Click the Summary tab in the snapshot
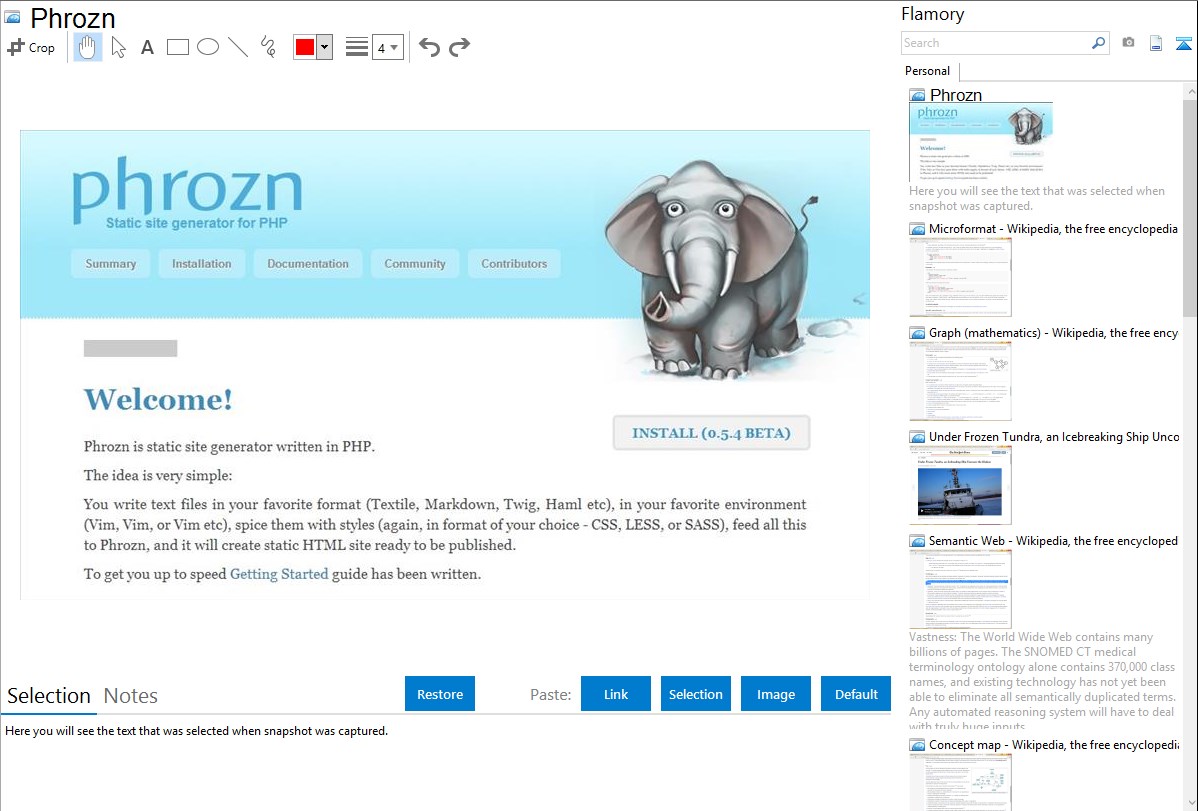 [x=111, y=264]
